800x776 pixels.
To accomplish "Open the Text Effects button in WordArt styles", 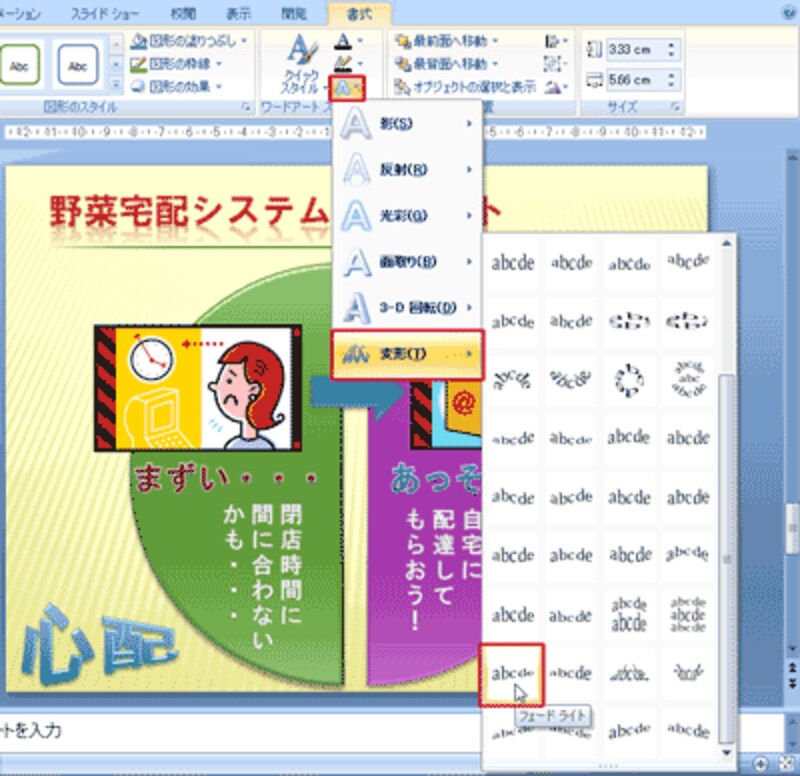I will pos(346,88).
